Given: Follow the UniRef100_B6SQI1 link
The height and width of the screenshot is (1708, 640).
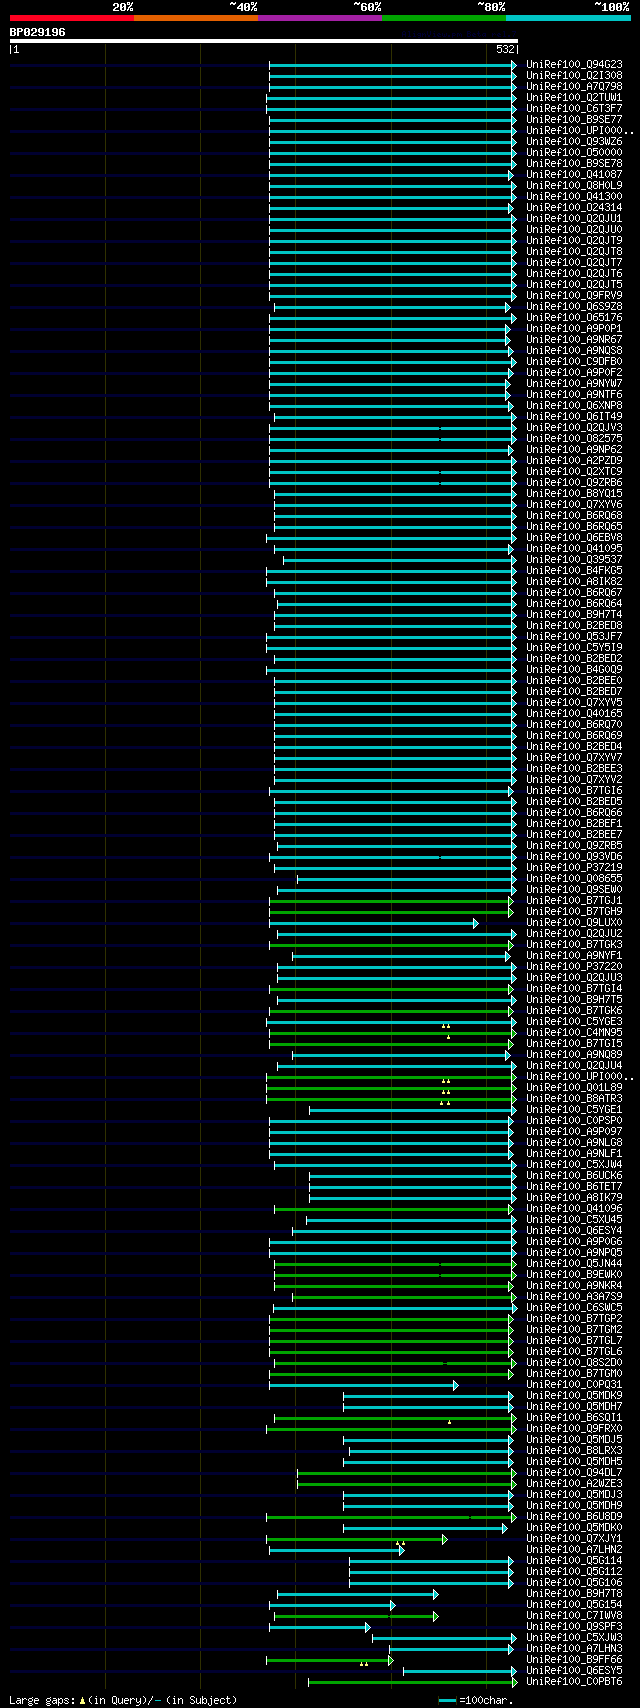Looking at the screenshot, I should (574, 1417).
